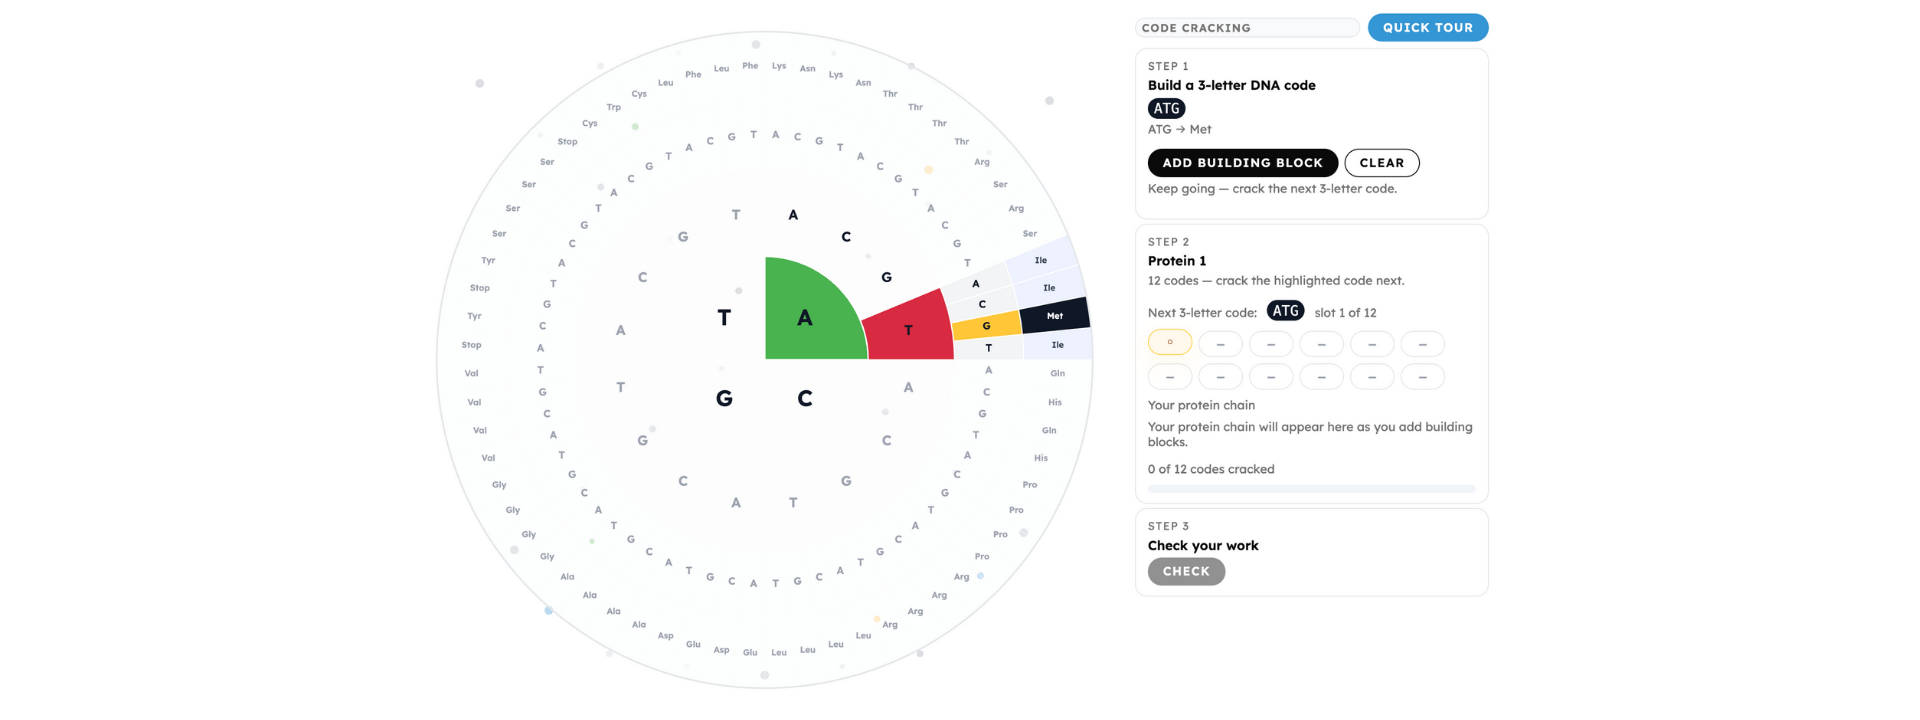Click the Code Cracking field at top
1920x720 pixels.
pos(1246,28)
